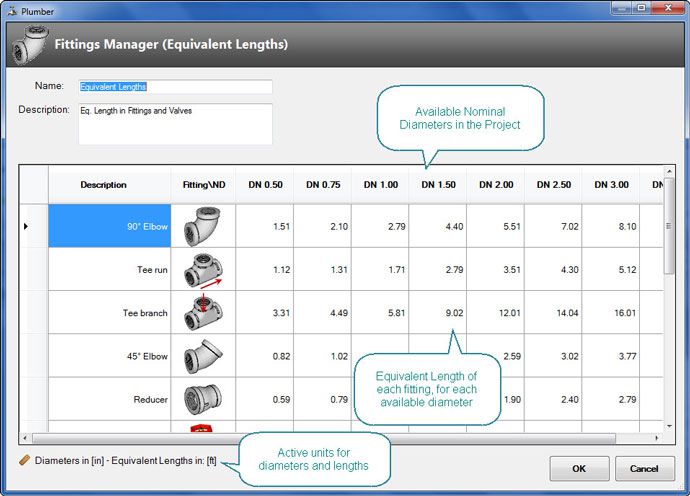Select the 90° Elbow row header arrow
The width and height of the screenshot is (690, 496).
(26, 227)
